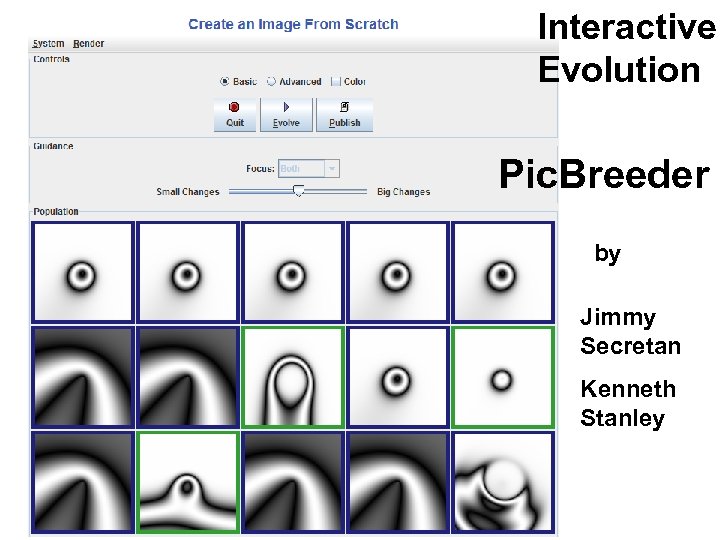
Task: Open the System menu
Action: (x=48, y=44)
